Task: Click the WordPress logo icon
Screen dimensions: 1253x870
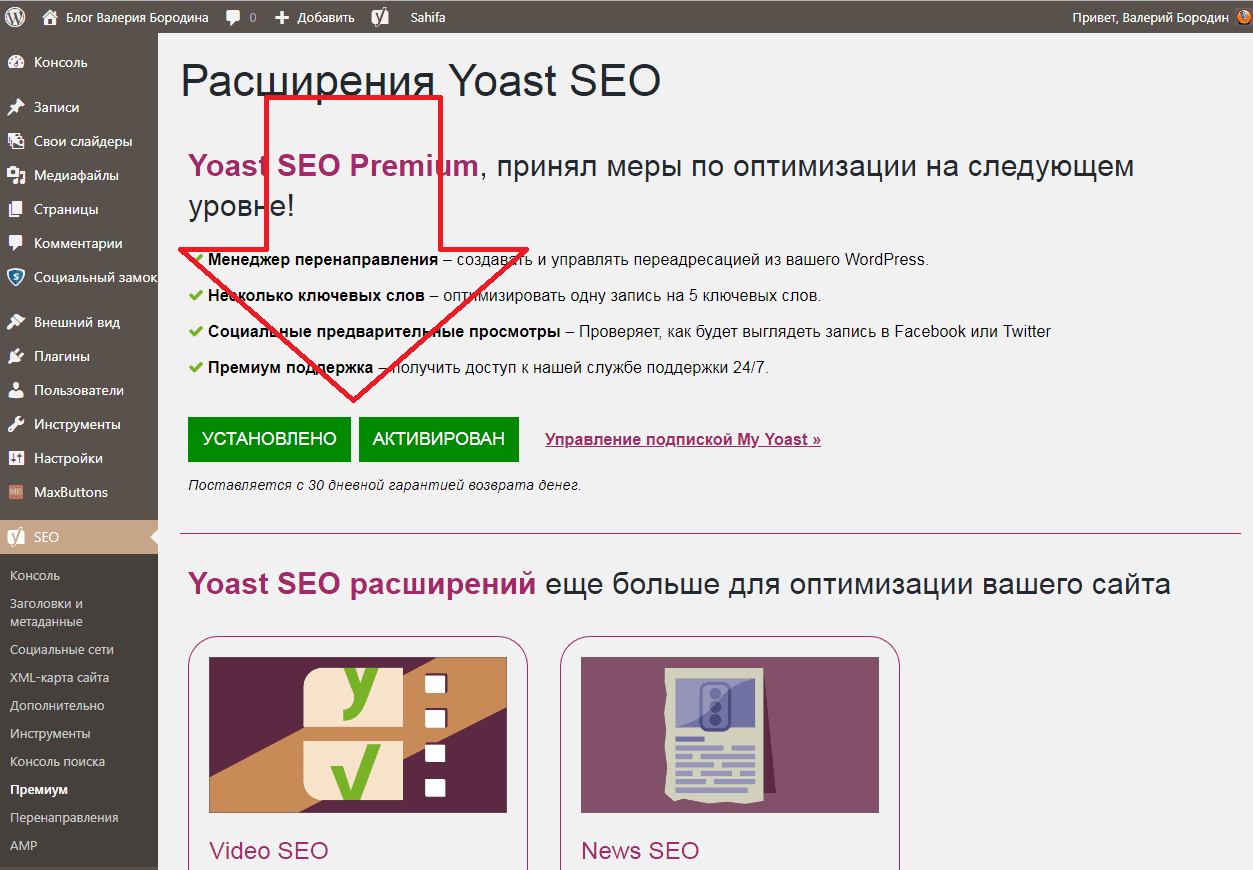Action: pos(16,17)
